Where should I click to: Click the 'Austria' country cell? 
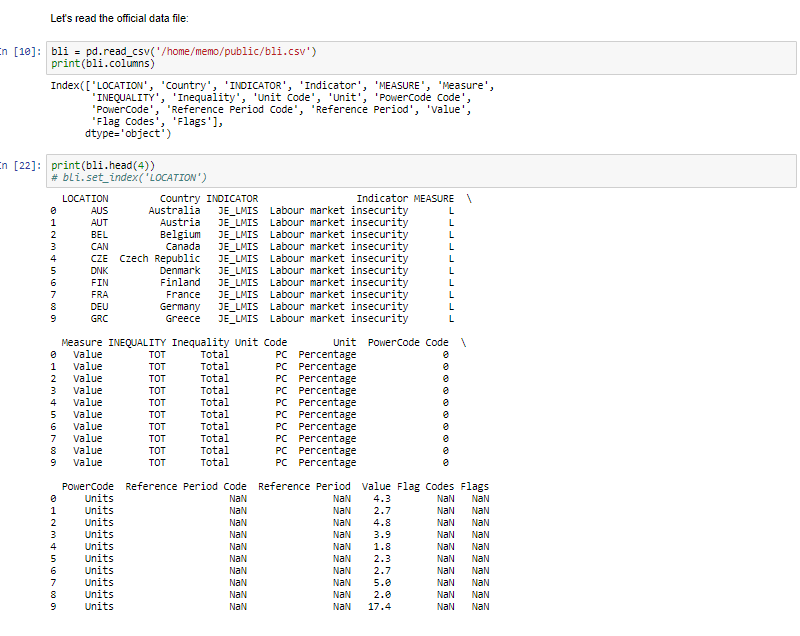point(180,222)
